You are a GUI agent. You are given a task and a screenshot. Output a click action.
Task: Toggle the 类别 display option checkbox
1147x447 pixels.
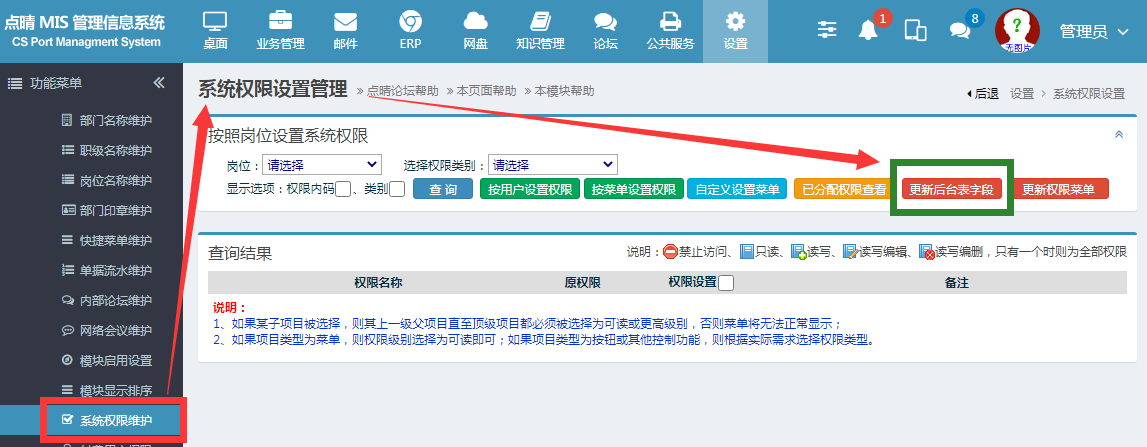[x=397, y=189]
